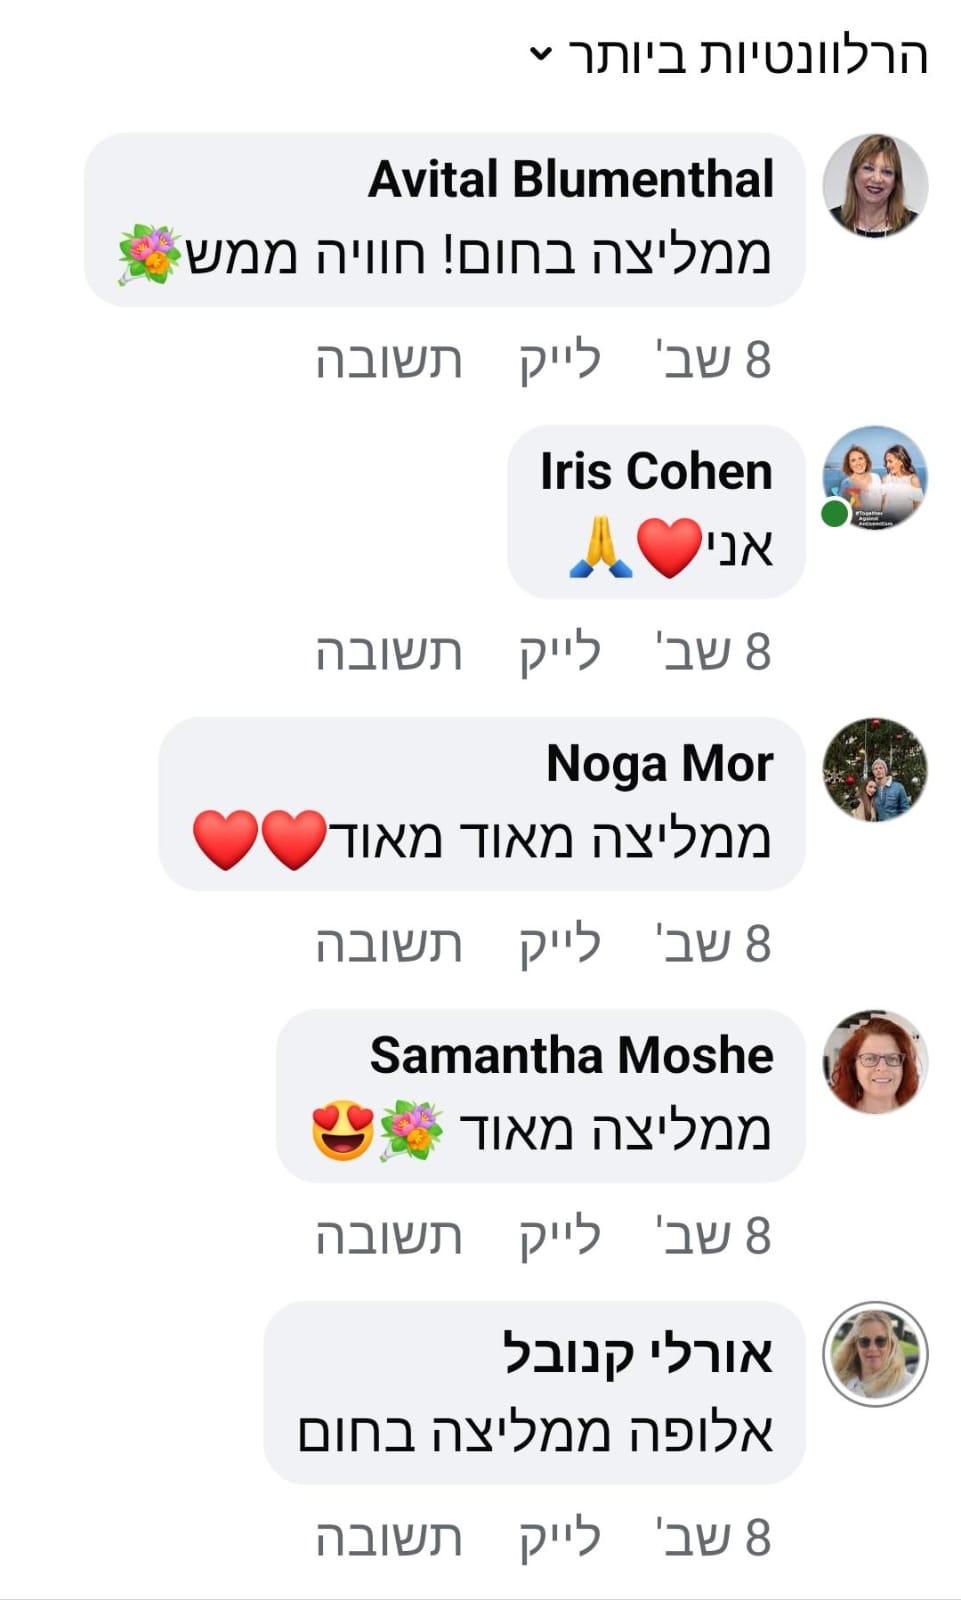Reply to Noga Mor's comment
961x1600 pixels.
click(x=389, y=944)
